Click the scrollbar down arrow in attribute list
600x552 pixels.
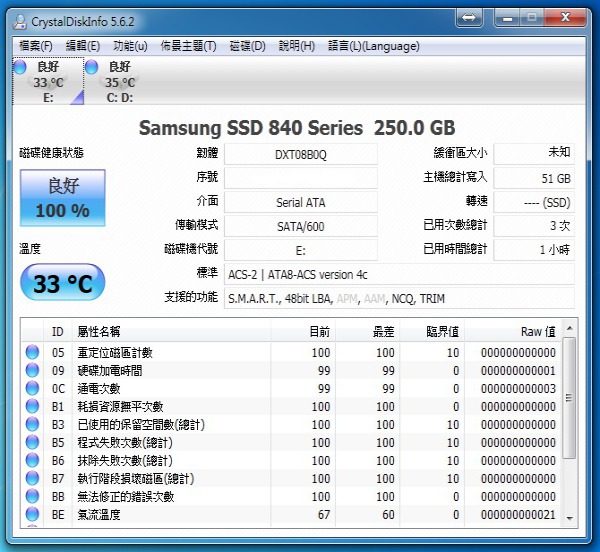tap(569, 518)
